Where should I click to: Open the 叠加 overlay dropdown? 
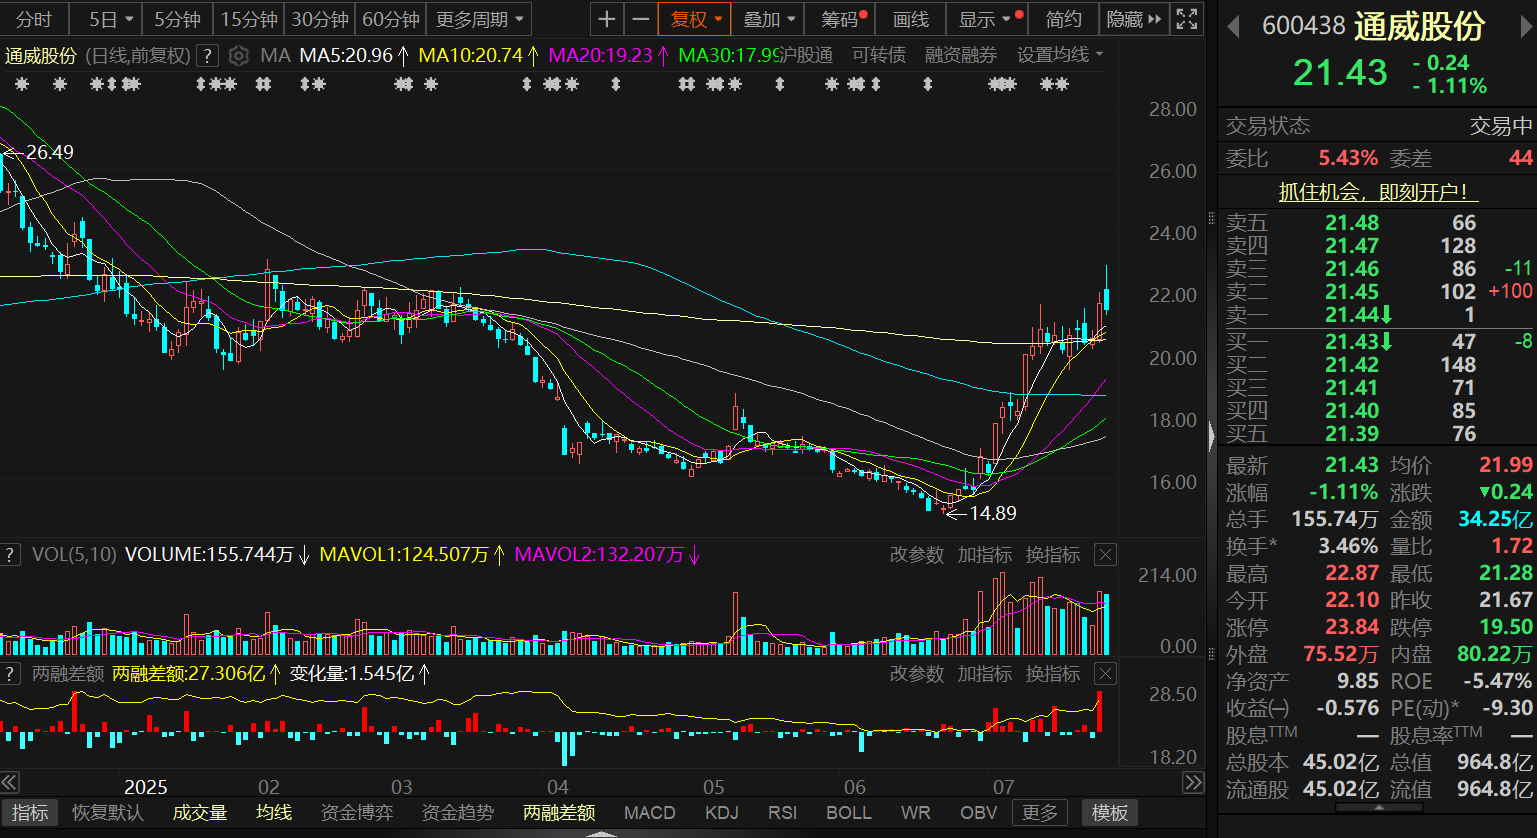[x=768, y=19]
